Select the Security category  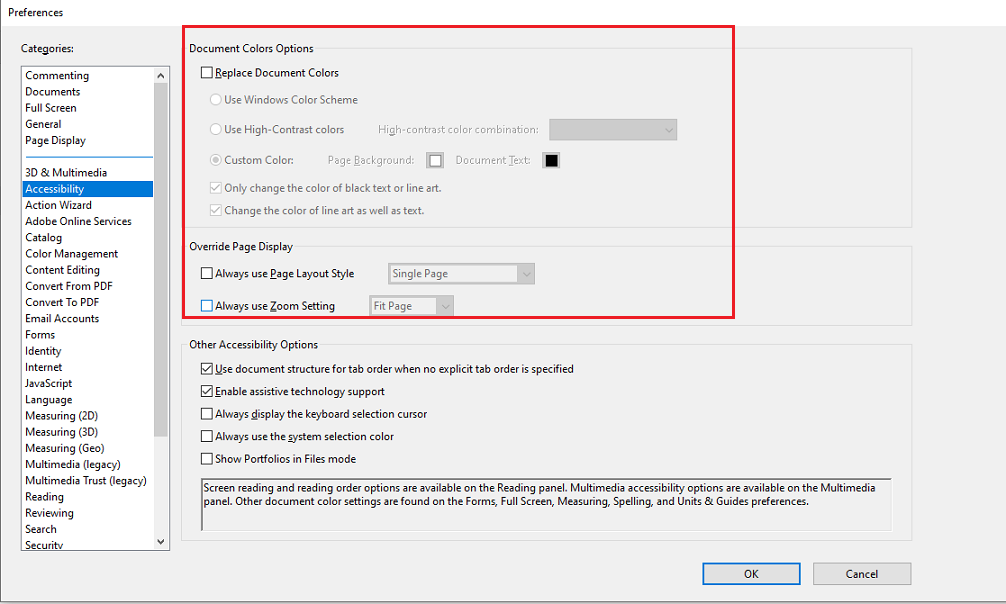(x=44, y=544)
